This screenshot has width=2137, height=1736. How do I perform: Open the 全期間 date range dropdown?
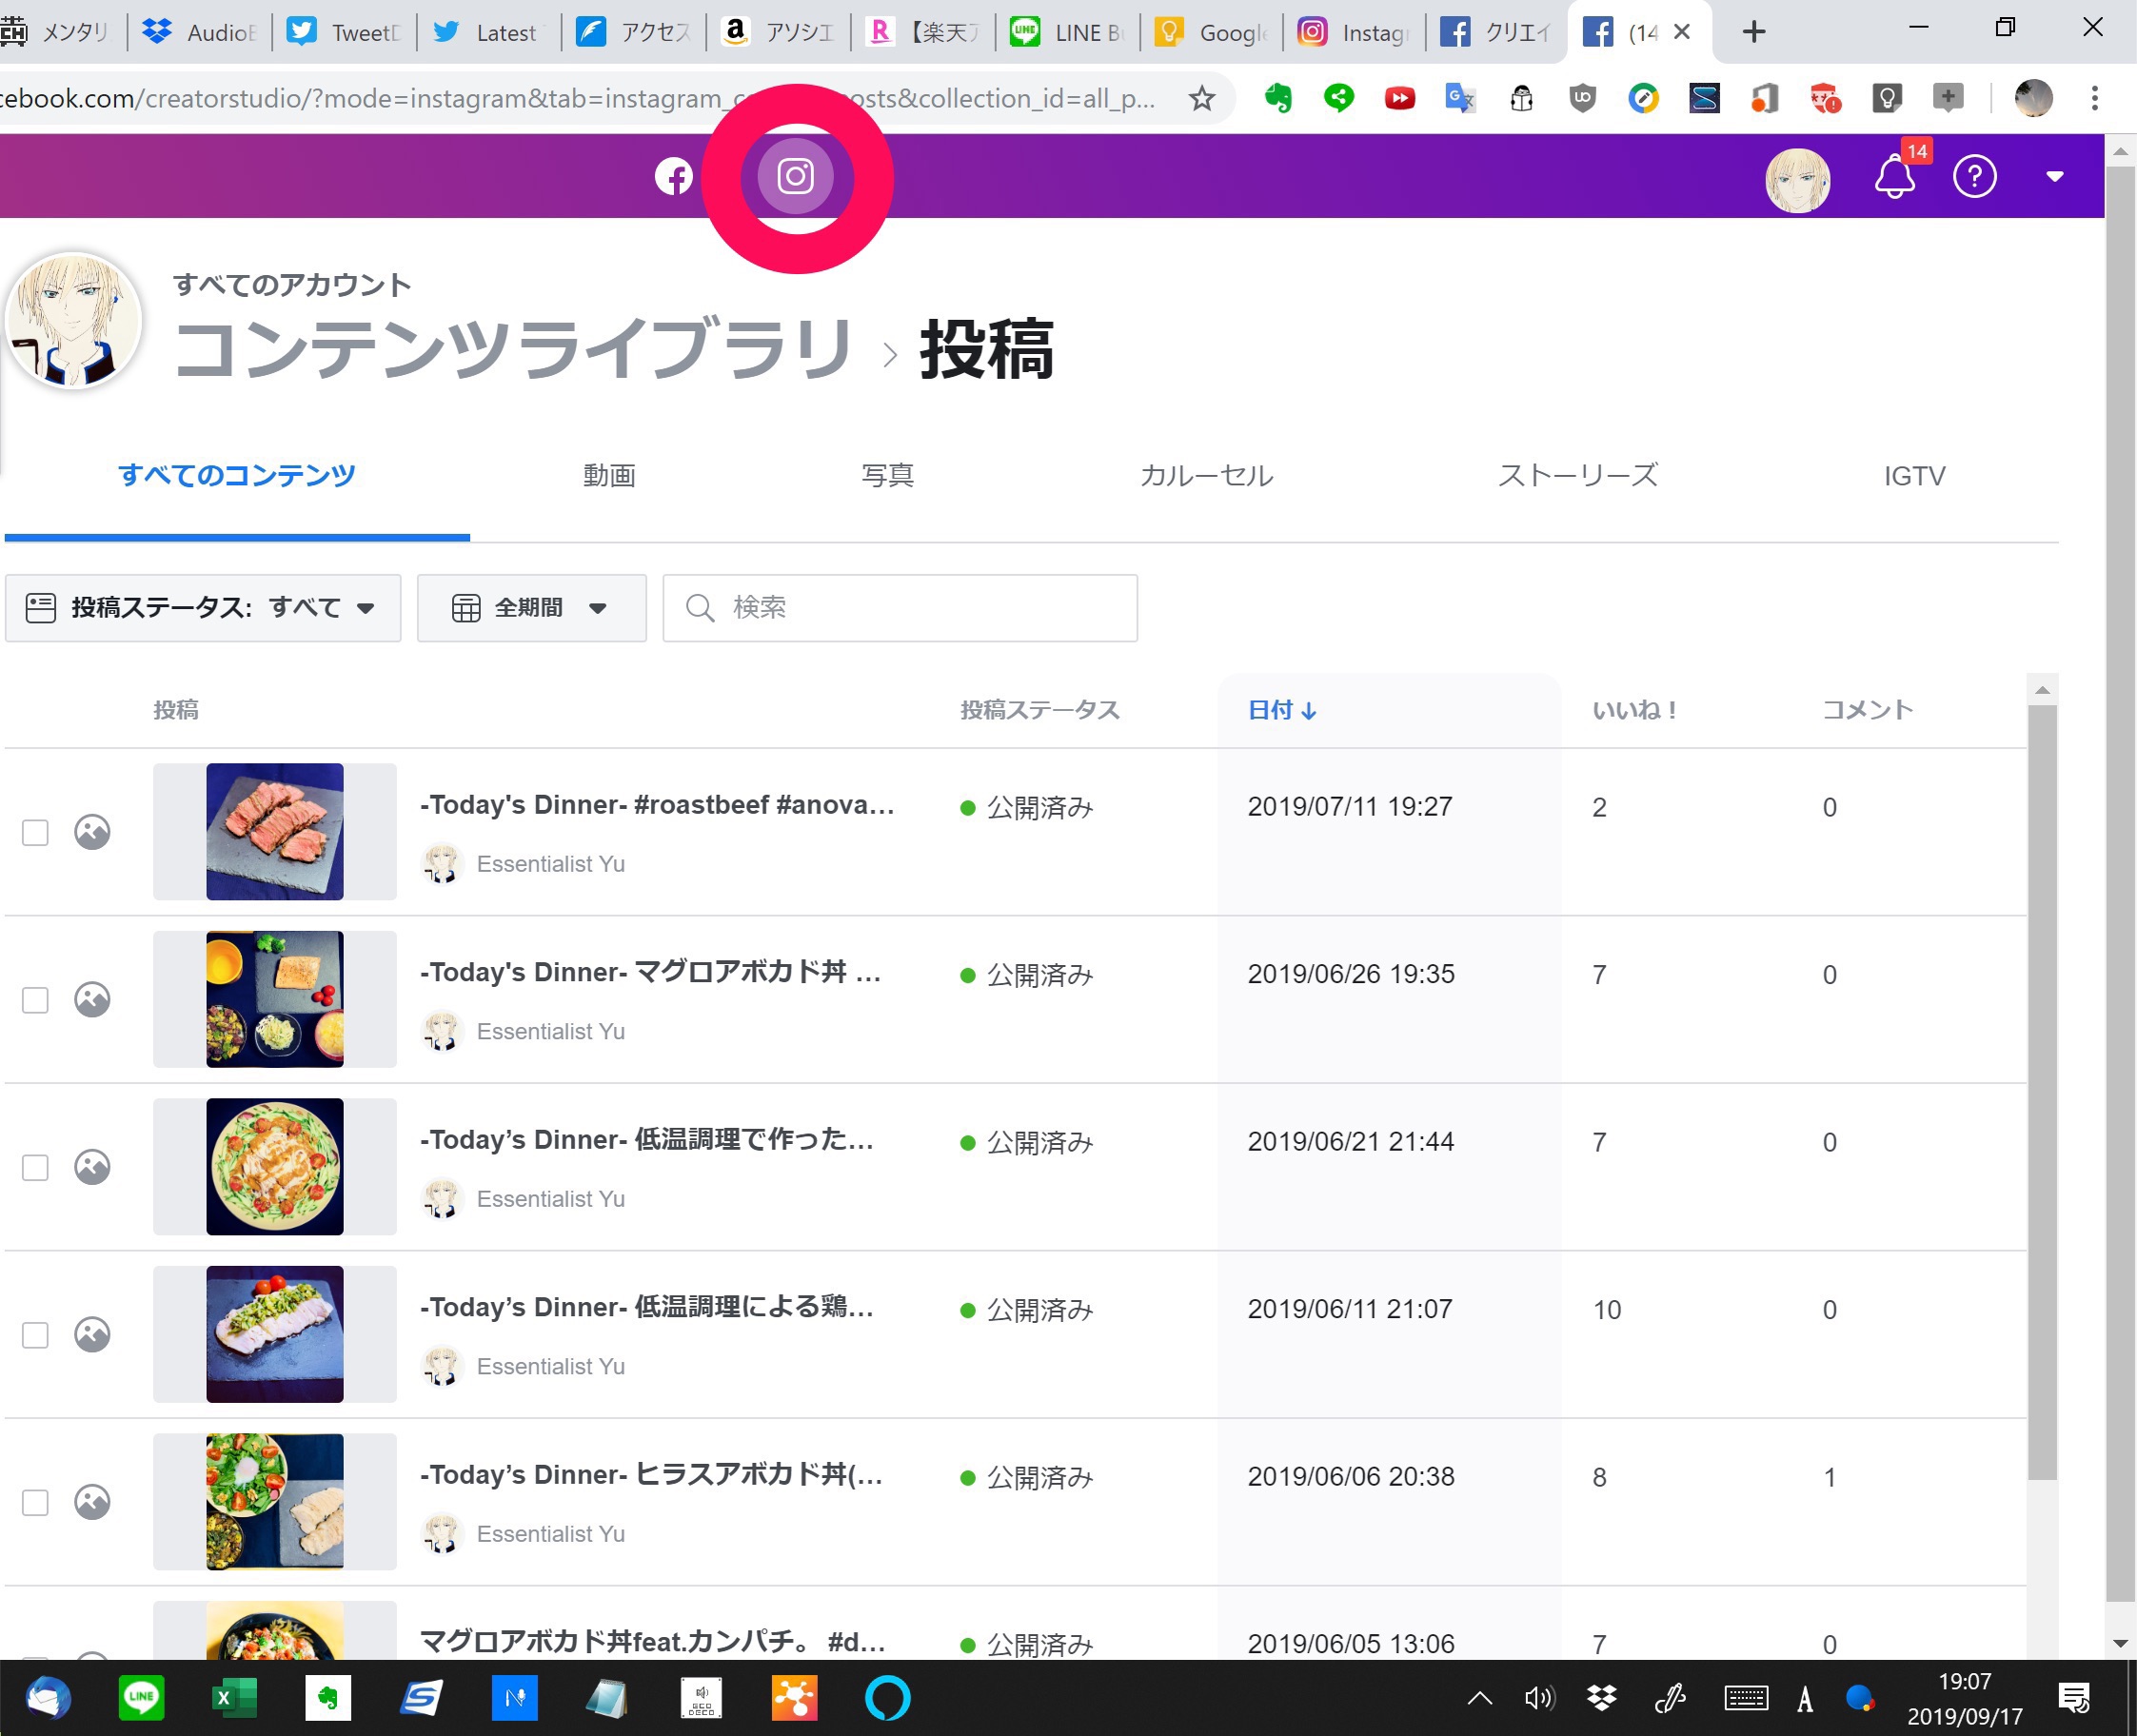[531, 607]
